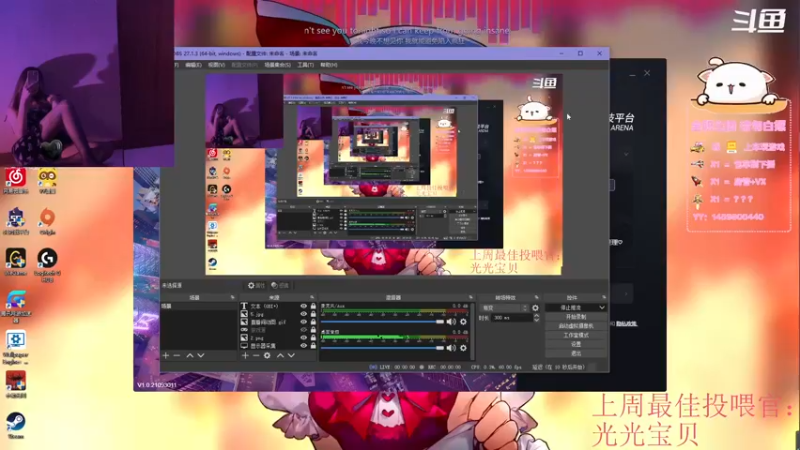The height and width of the screenshot is (450, 800).
Task: Open the transition type dropdown 渐变
Action: [x=504, y=308]
